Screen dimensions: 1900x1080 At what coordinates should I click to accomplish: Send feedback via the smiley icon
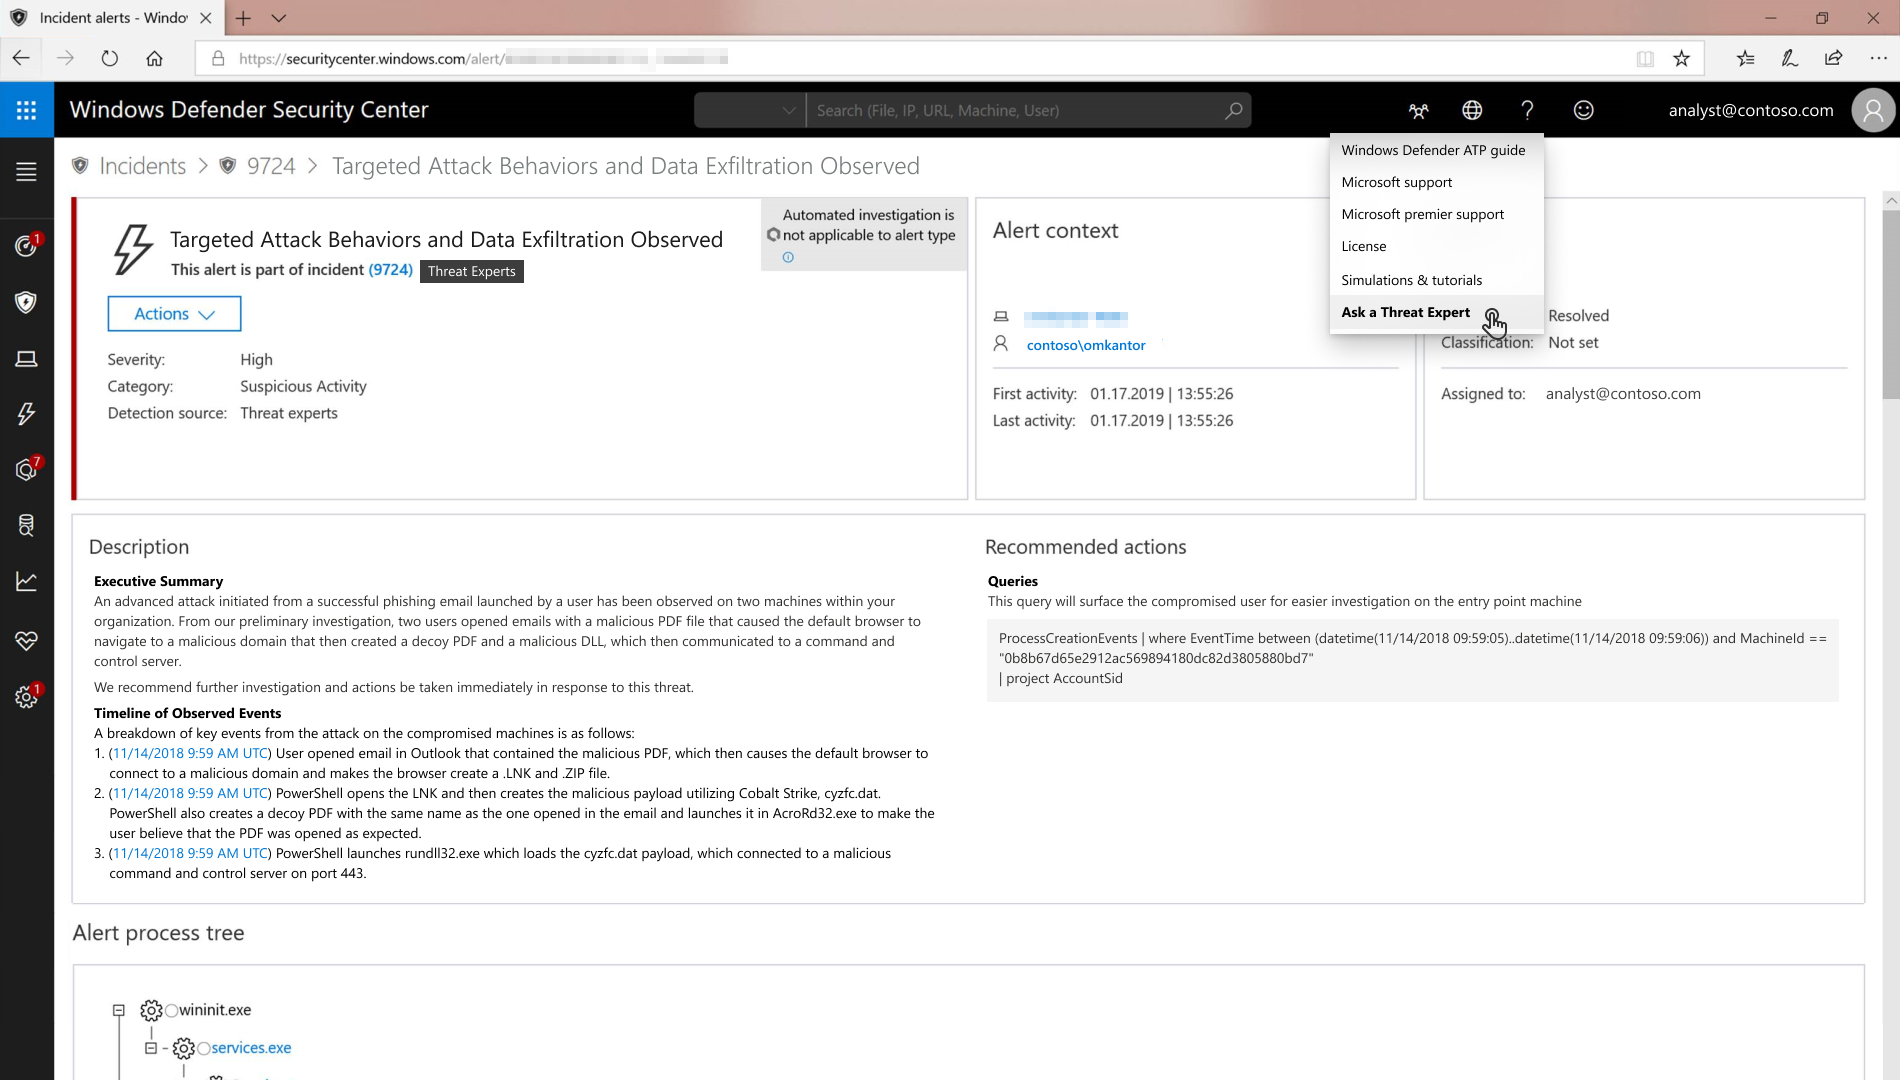(1583, 110)
